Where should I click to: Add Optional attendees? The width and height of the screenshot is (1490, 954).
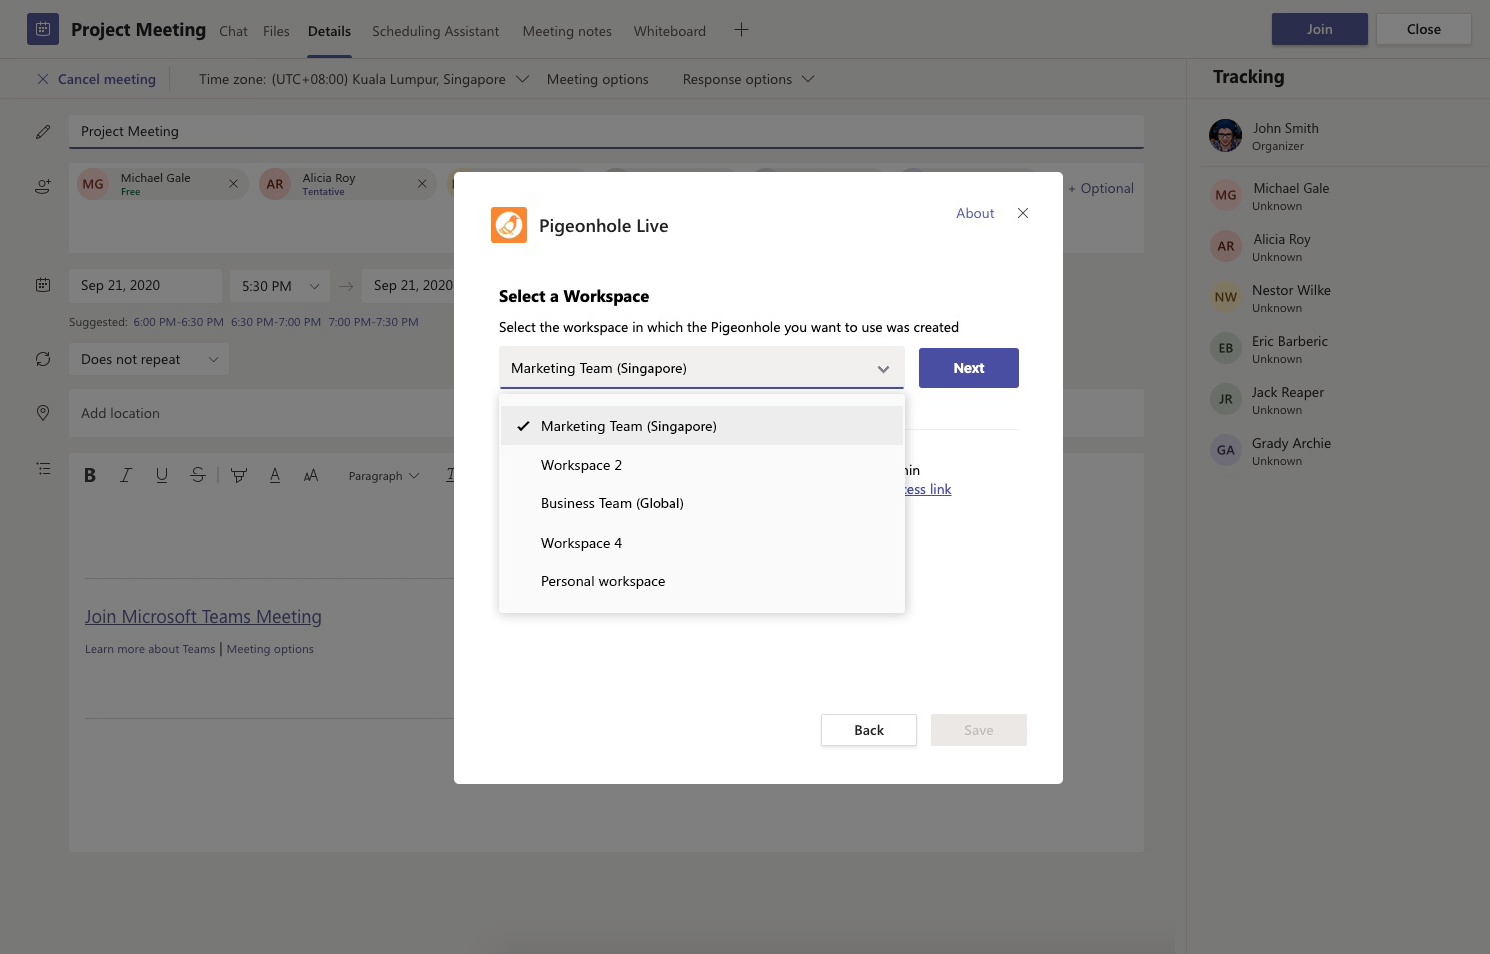(x=1101, y=188)
